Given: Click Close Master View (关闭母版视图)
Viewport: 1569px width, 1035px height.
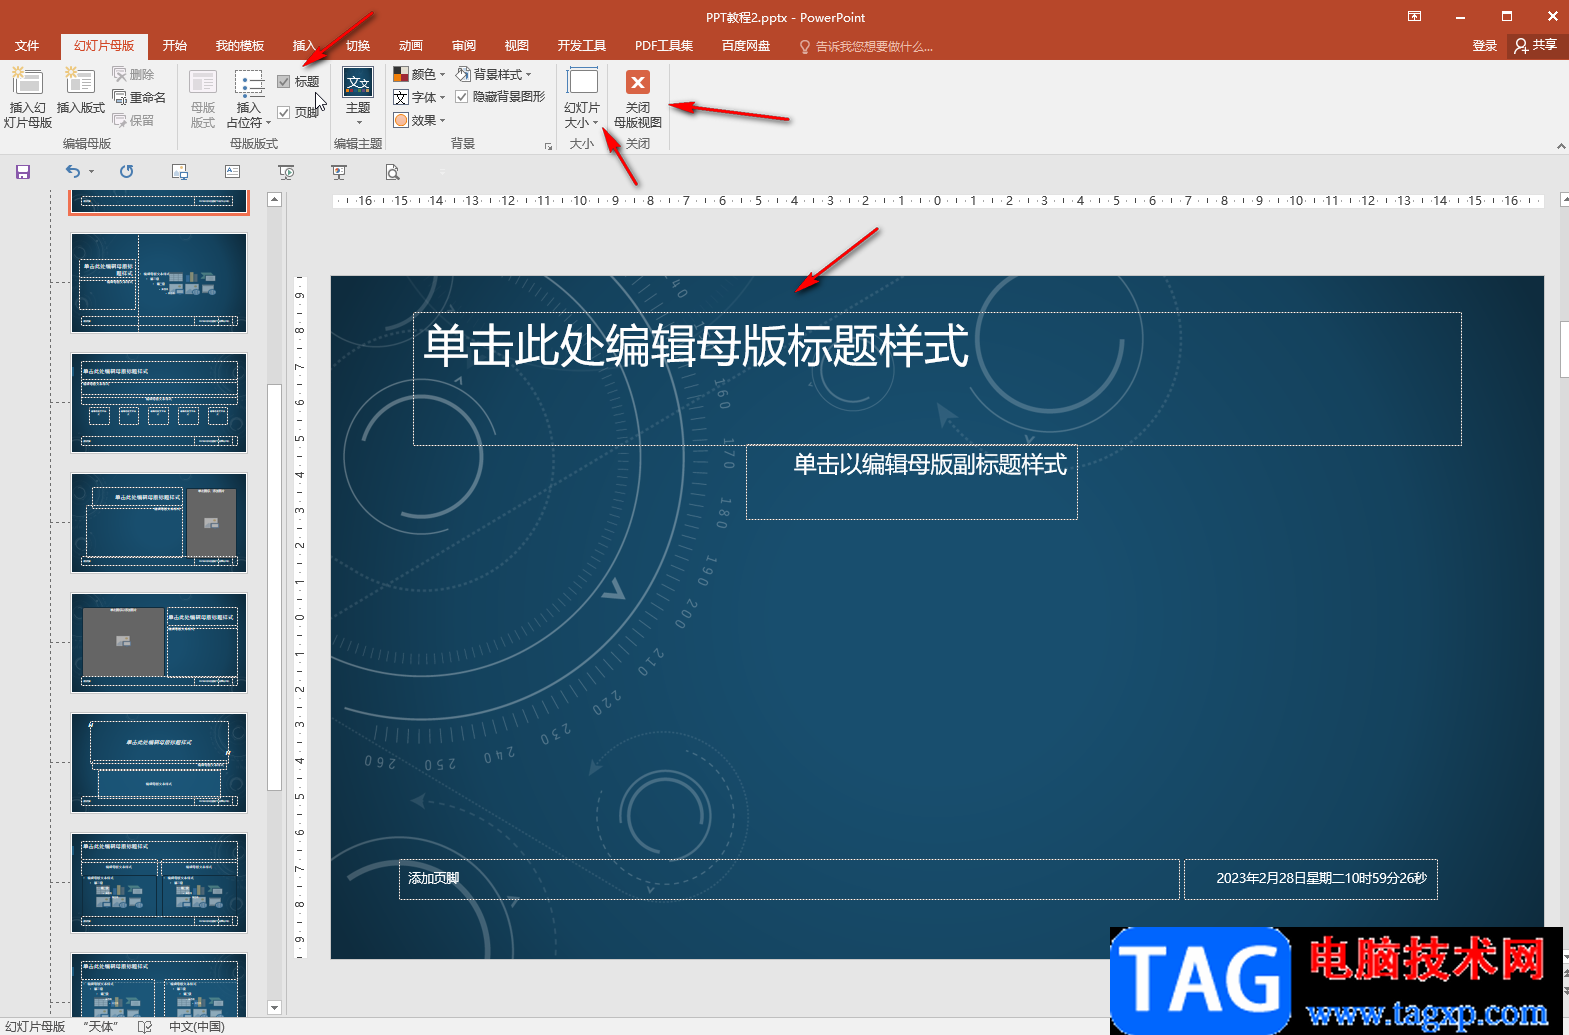Looking at the screenshot, I should coord(638,98).
